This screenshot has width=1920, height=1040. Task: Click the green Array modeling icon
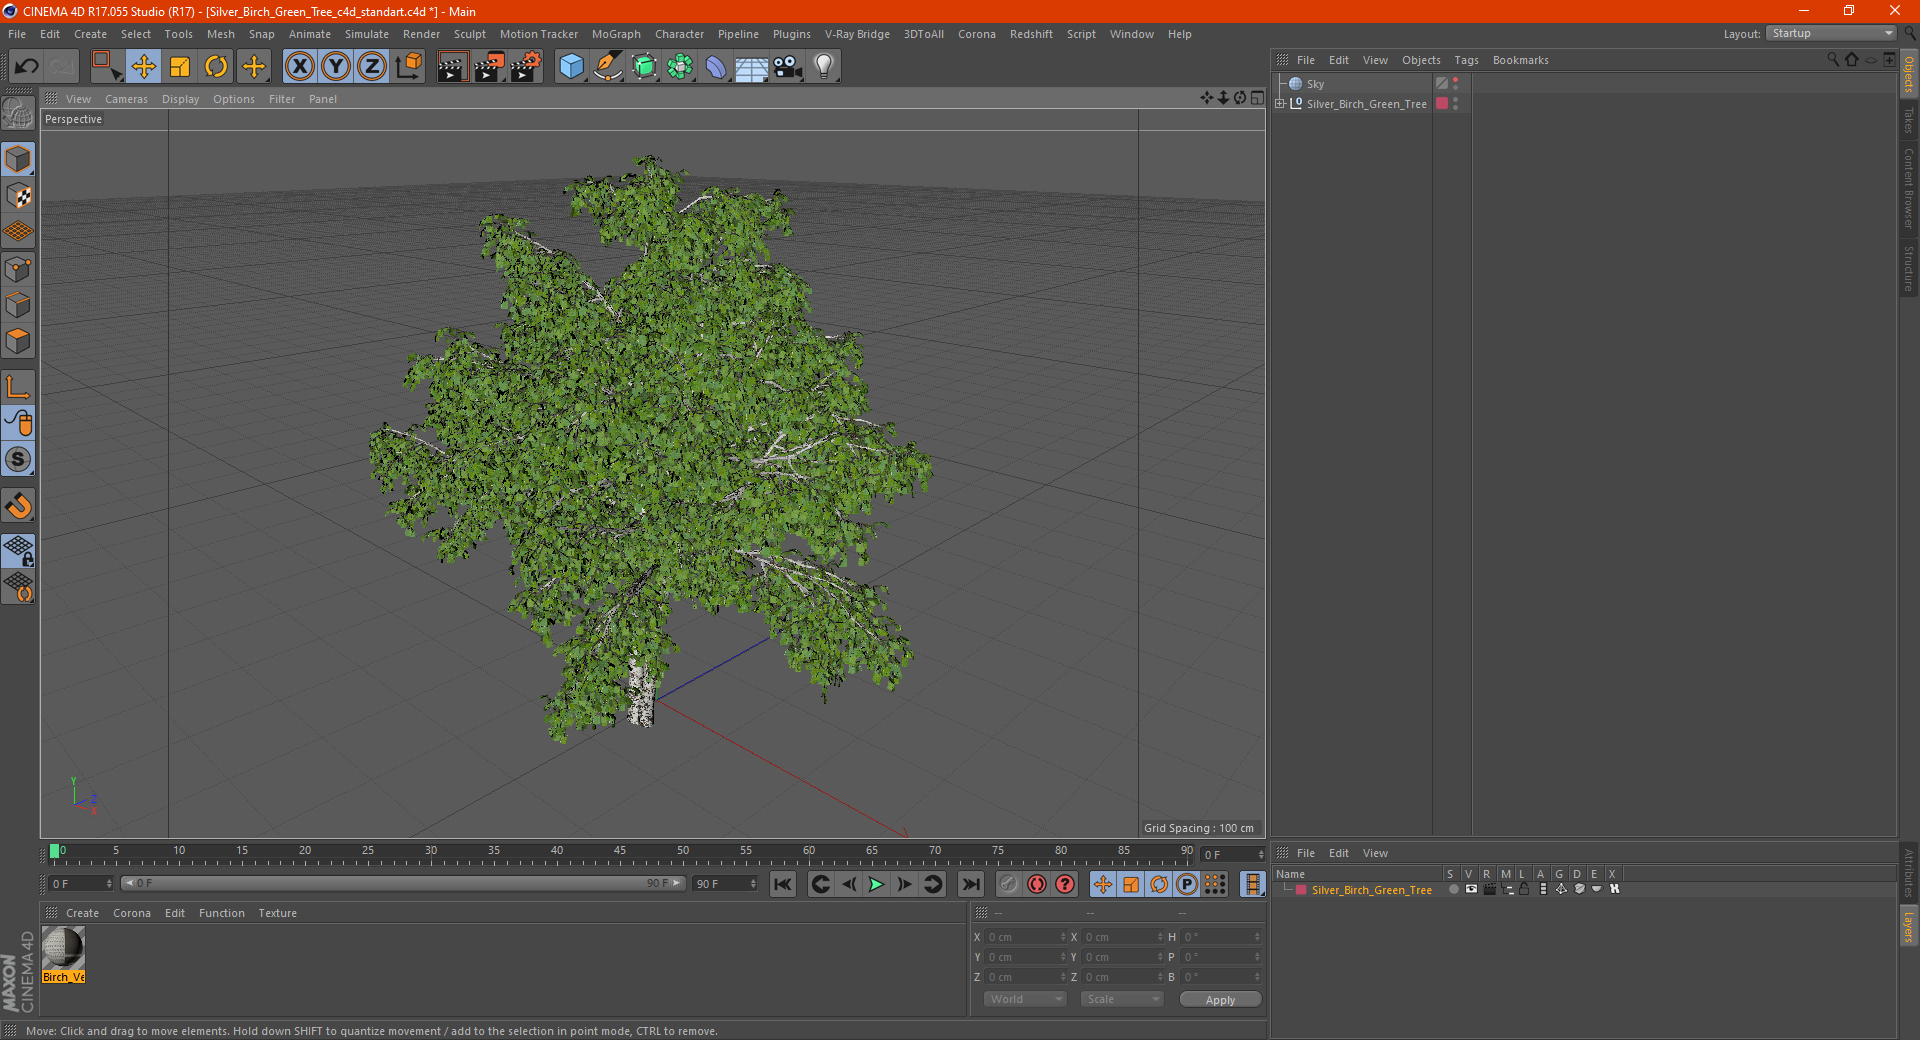pos(680,67)
